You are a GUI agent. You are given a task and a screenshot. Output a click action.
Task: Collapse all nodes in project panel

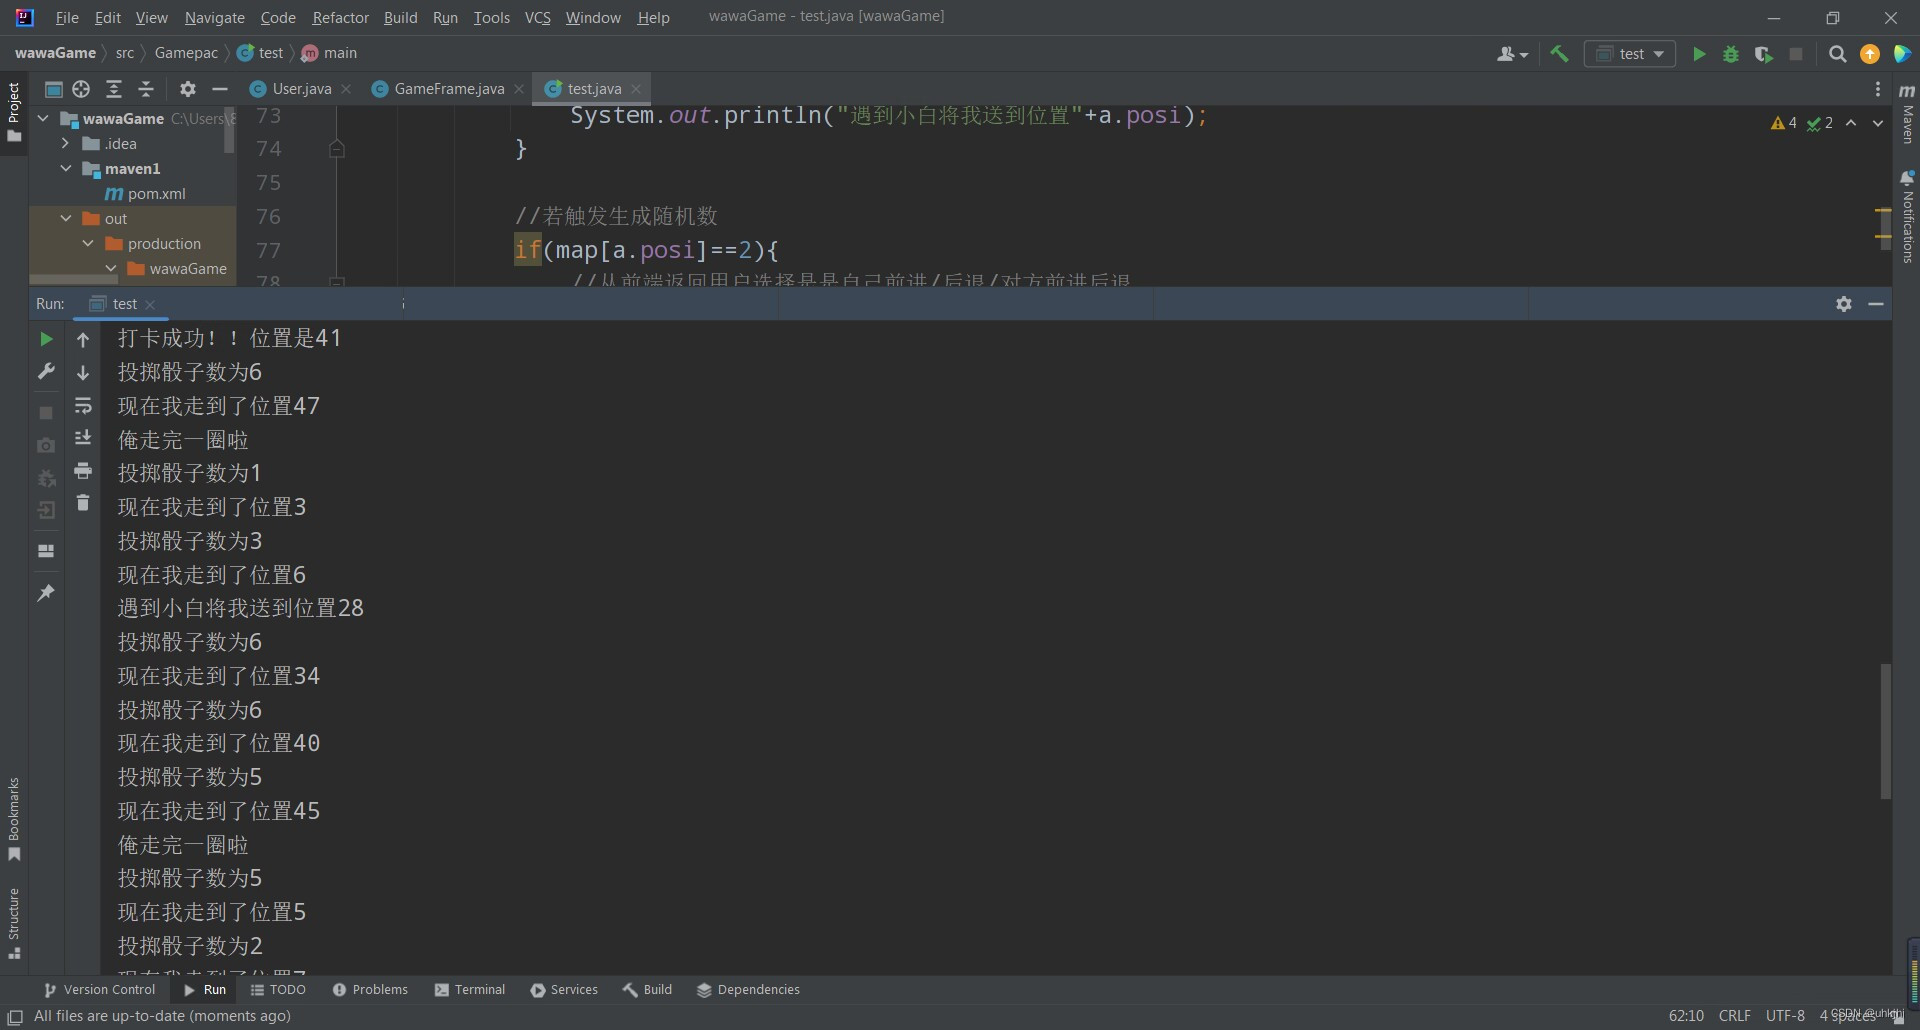tap(146, 89)
